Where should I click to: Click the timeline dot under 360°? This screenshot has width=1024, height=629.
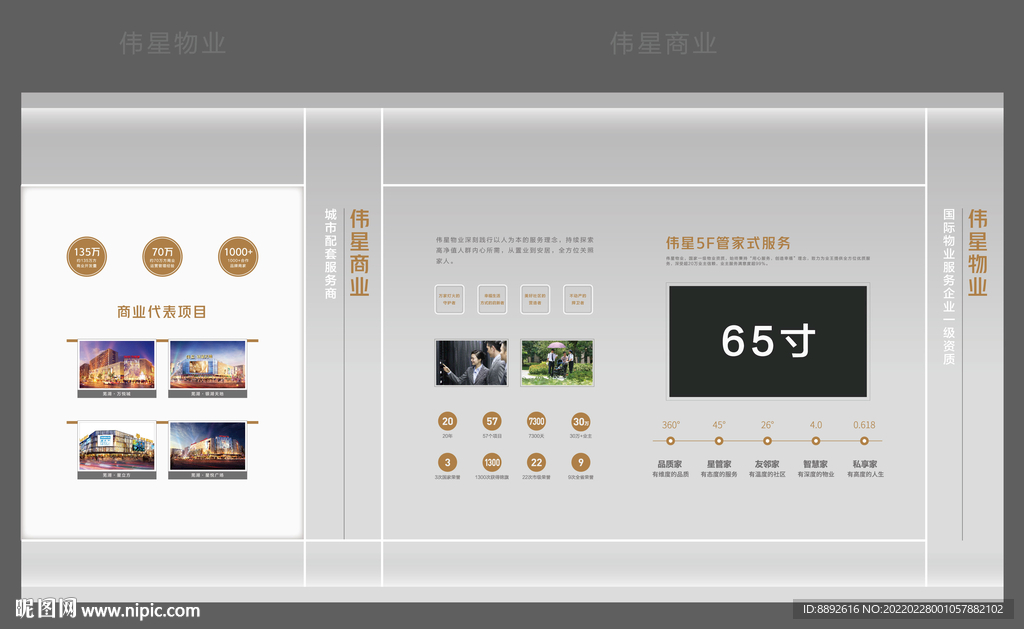671,441
